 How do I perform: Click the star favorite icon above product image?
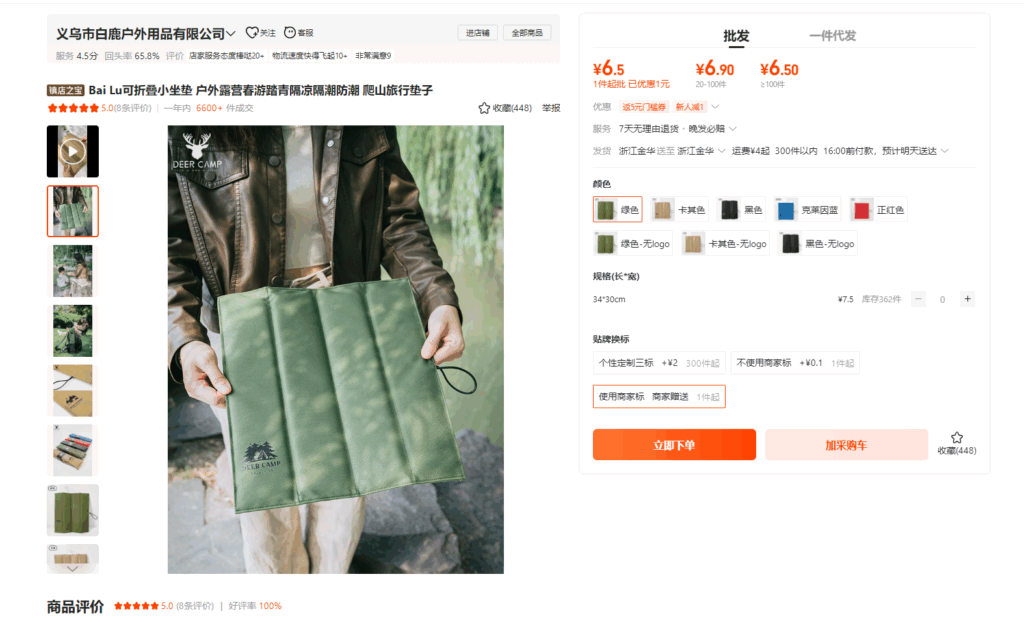point(484,108)
